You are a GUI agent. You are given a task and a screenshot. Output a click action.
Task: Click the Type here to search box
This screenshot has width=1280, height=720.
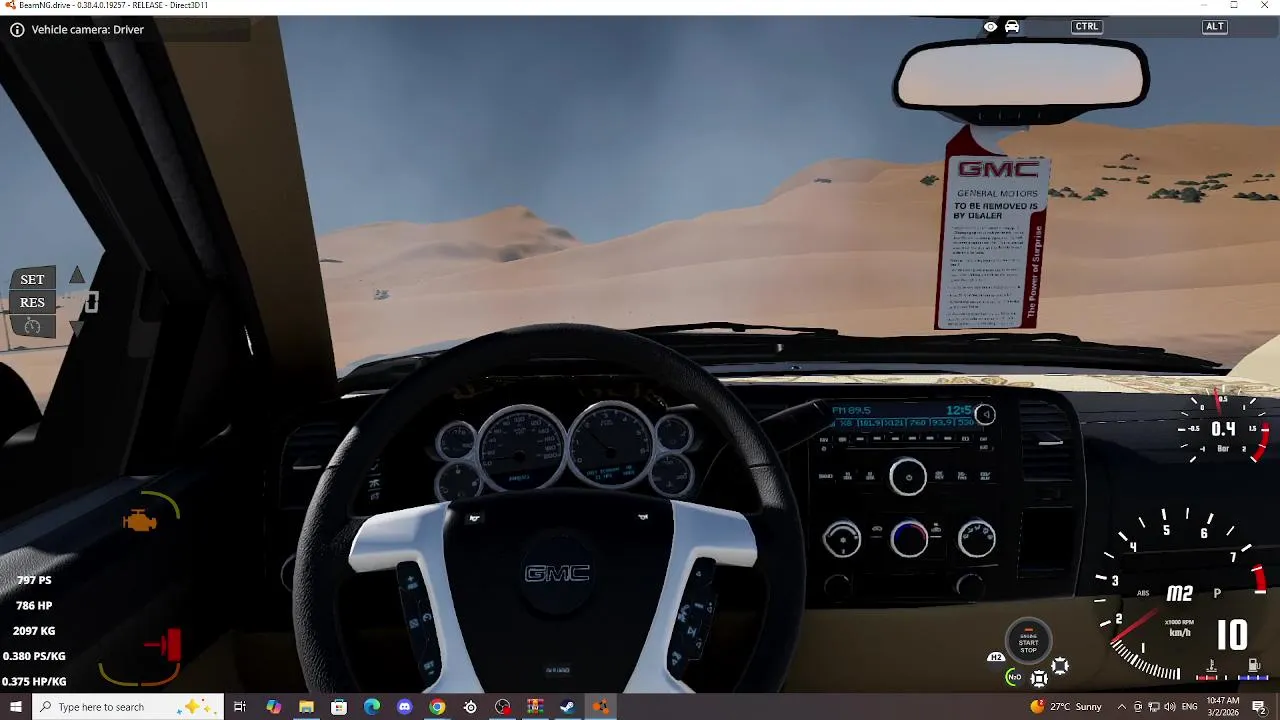pos(128,707)
